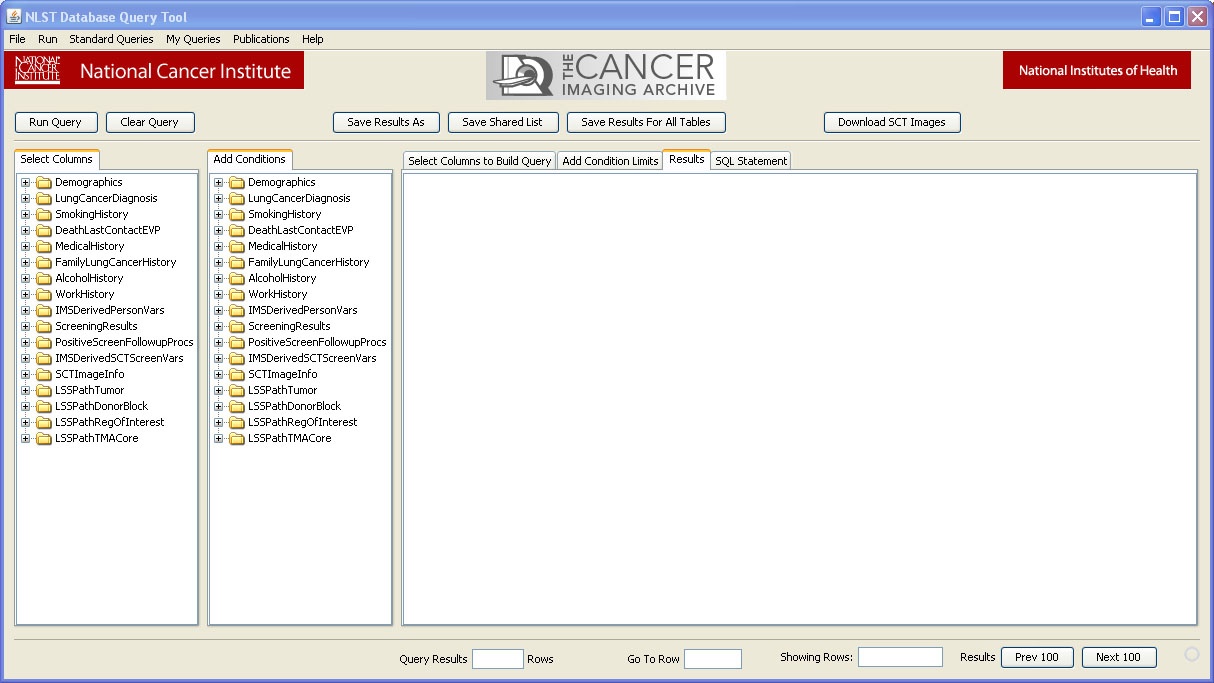The height and width of the screenshot is (683, 1214).
Task: Click LSSPathRegOfInterest folder icon in Add Conditions
Action: (x=236, y=423)
